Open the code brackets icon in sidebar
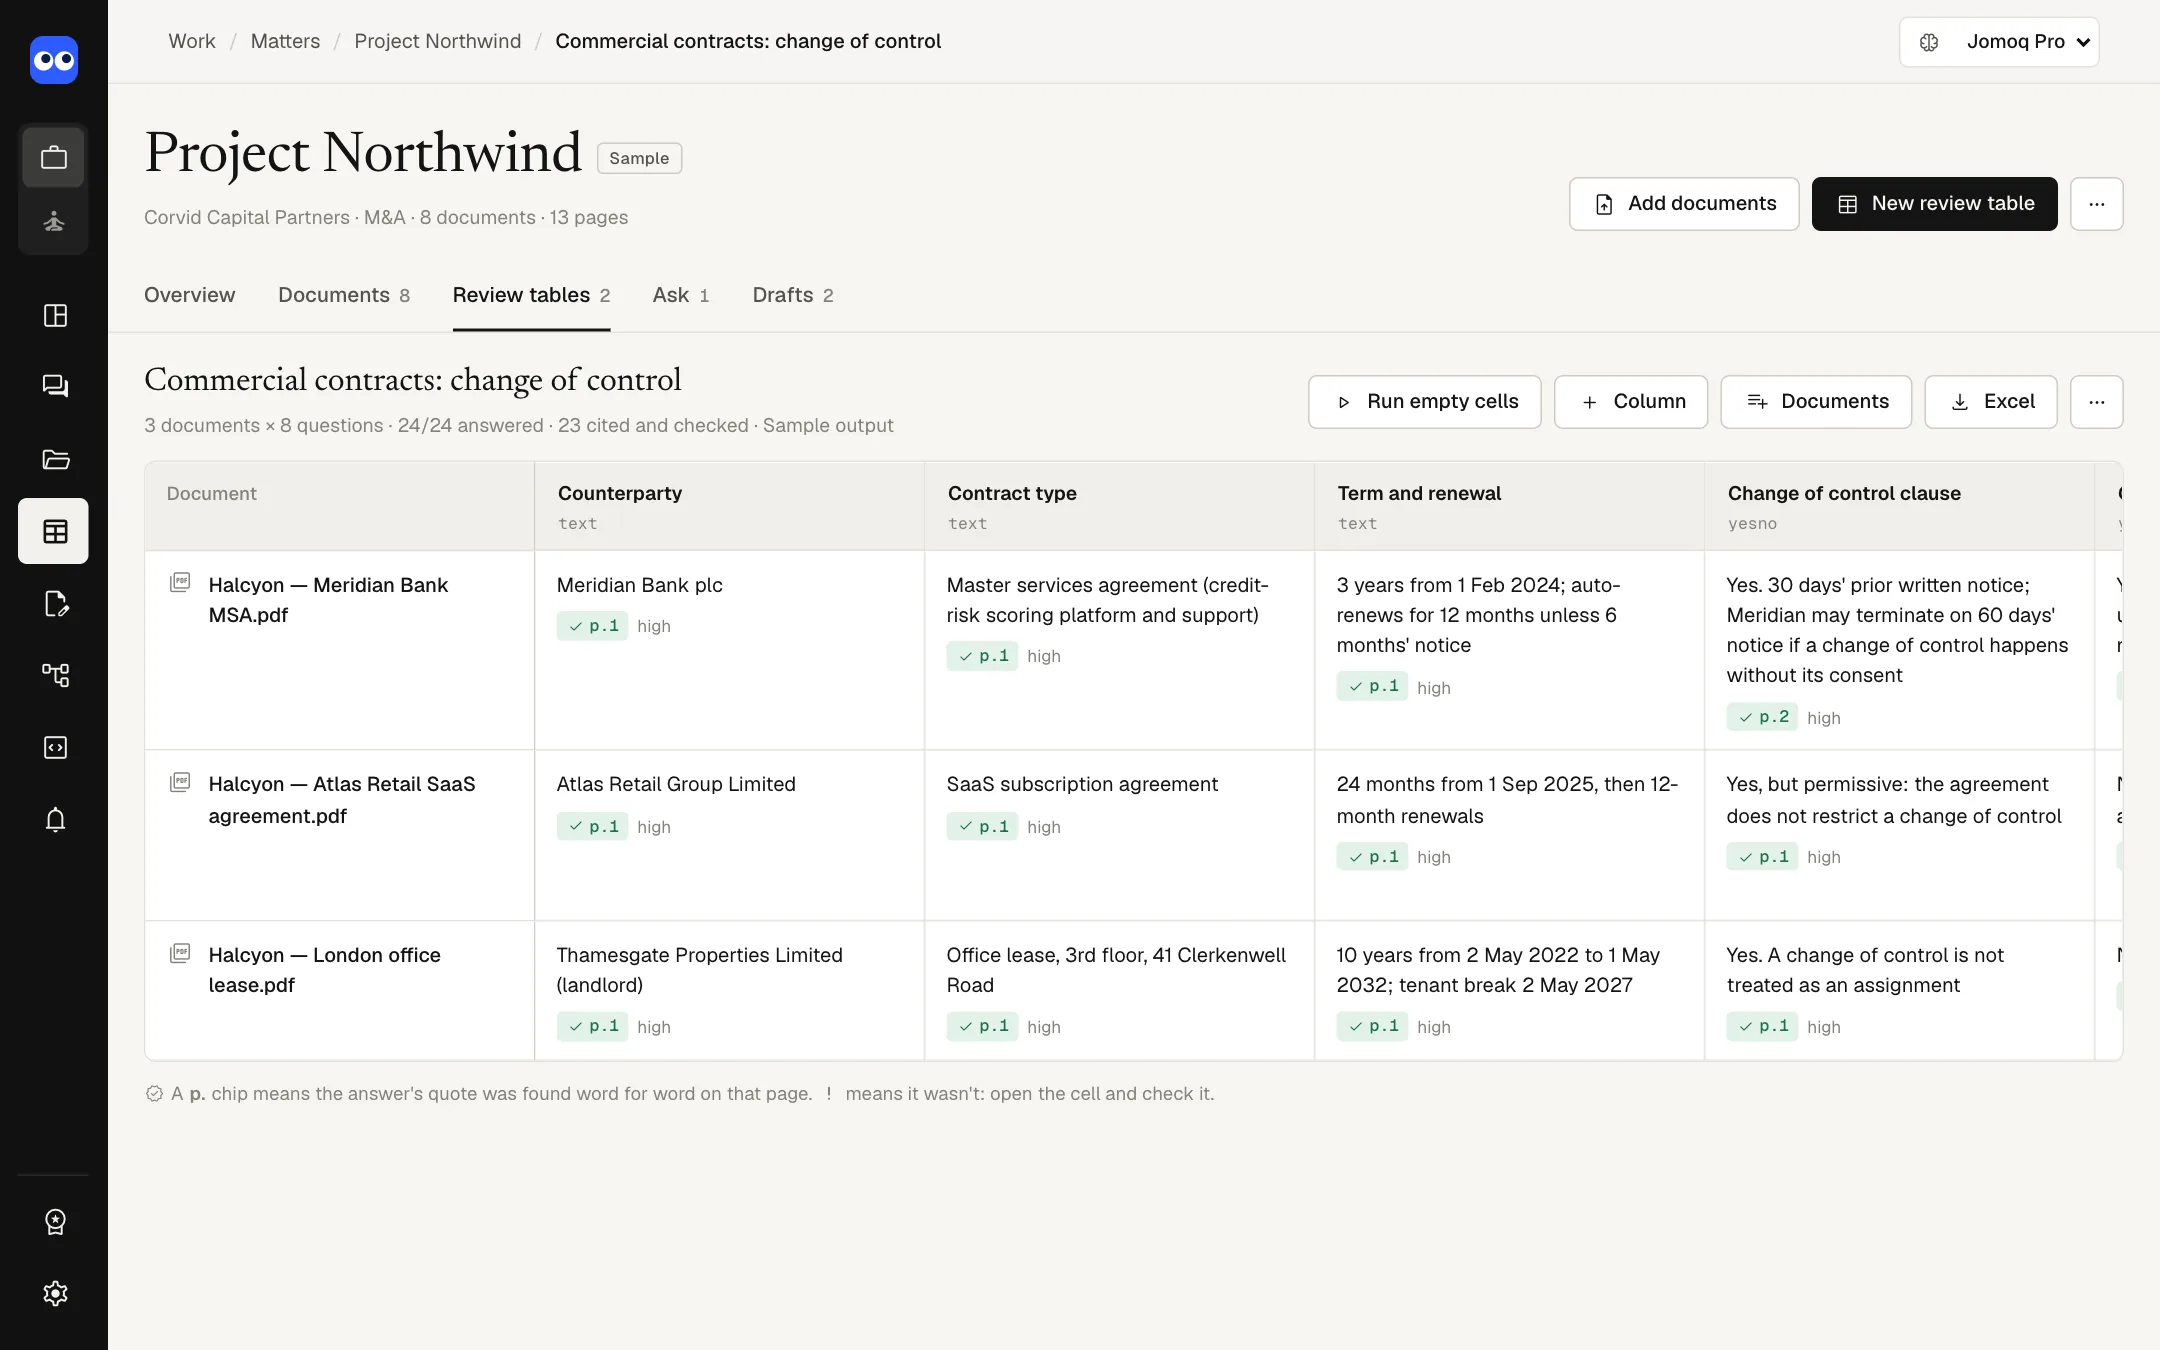Image resolution: width=2160 pixels, height=1350 pixels. (x=55, y=747)
